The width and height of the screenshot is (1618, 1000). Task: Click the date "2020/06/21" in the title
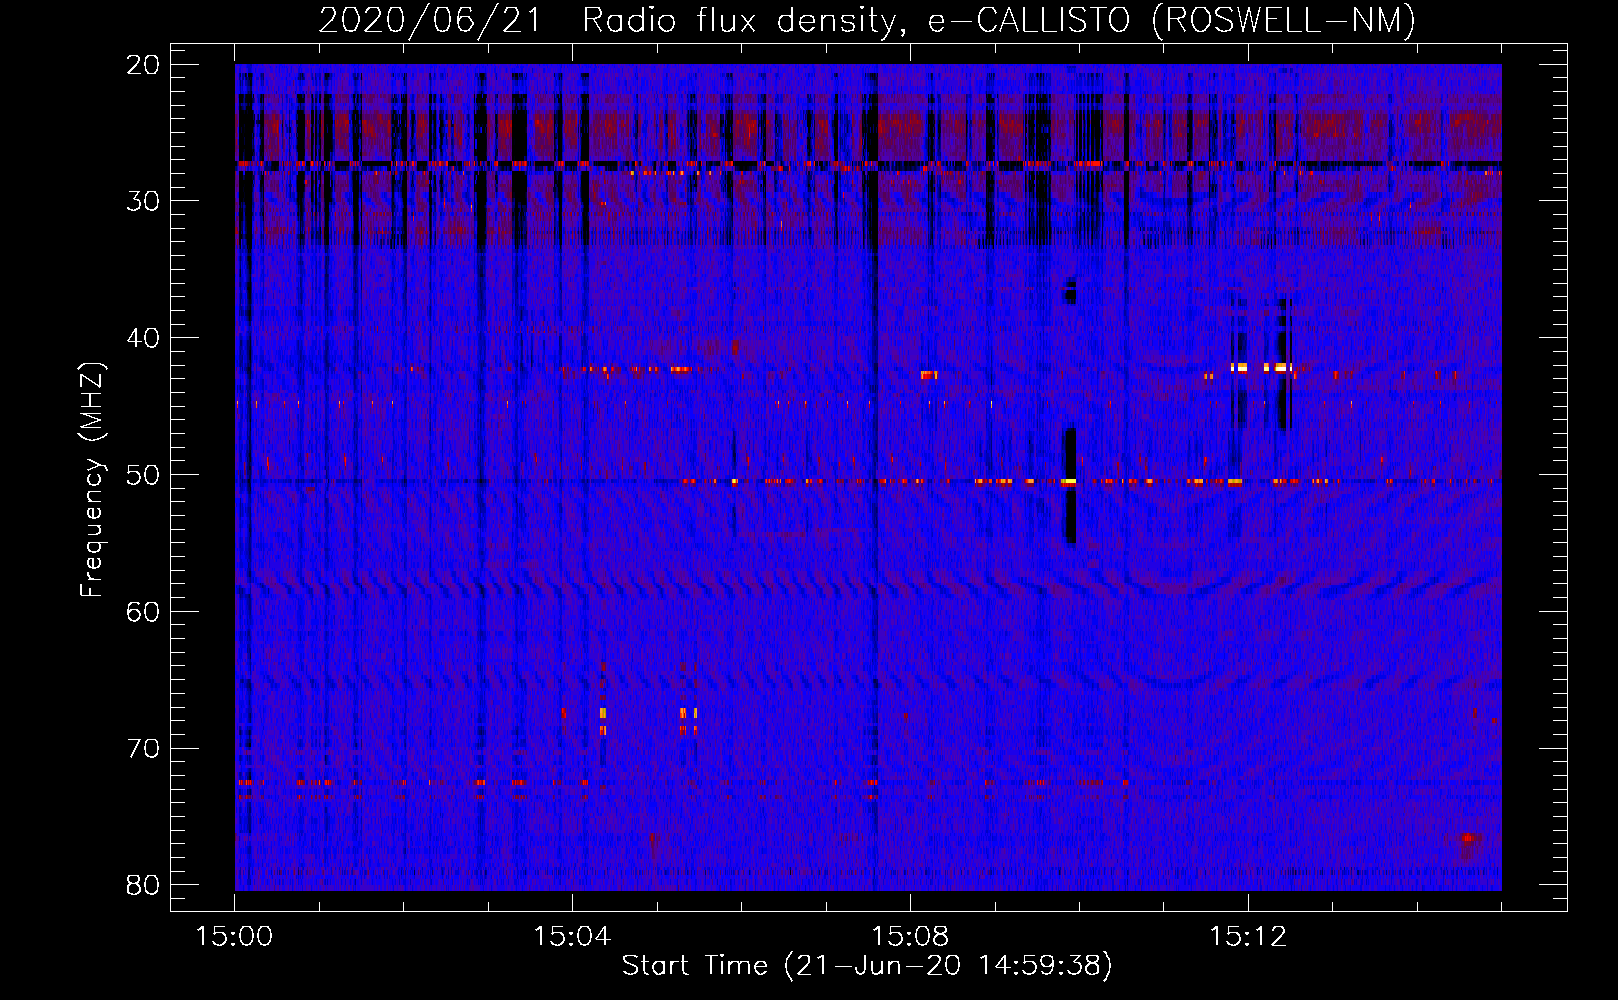pos(430,20)
